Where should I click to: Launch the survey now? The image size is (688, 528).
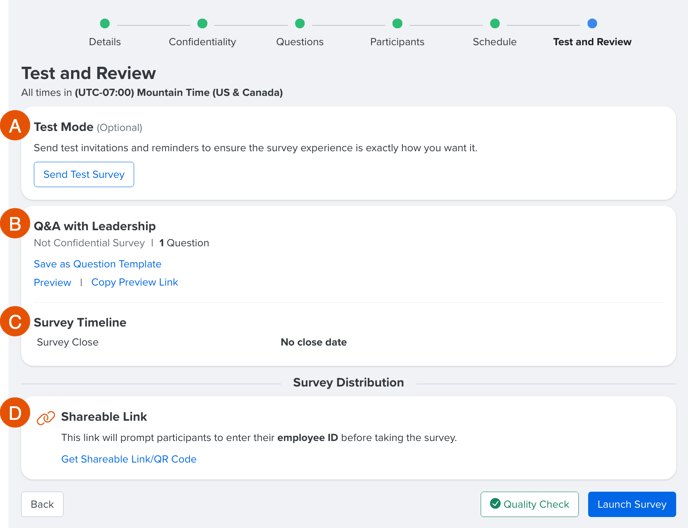point(632,504)
